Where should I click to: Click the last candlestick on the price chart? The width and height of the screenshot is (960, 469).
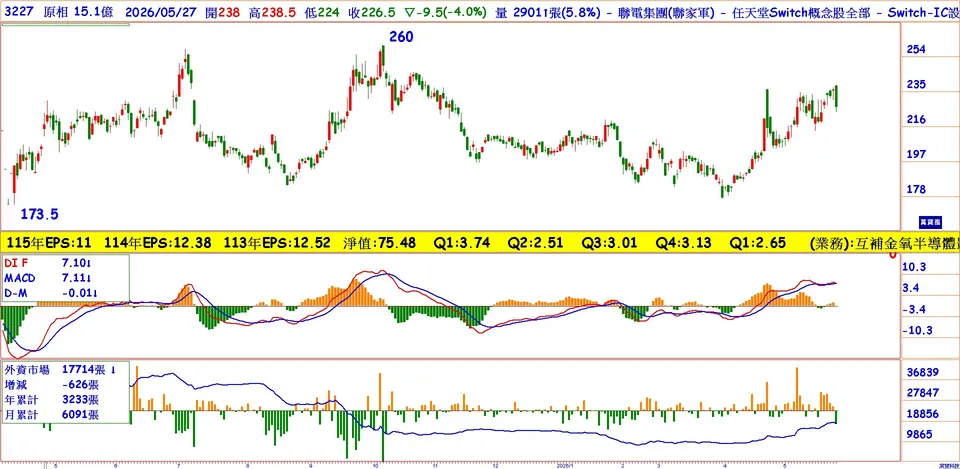836,97
